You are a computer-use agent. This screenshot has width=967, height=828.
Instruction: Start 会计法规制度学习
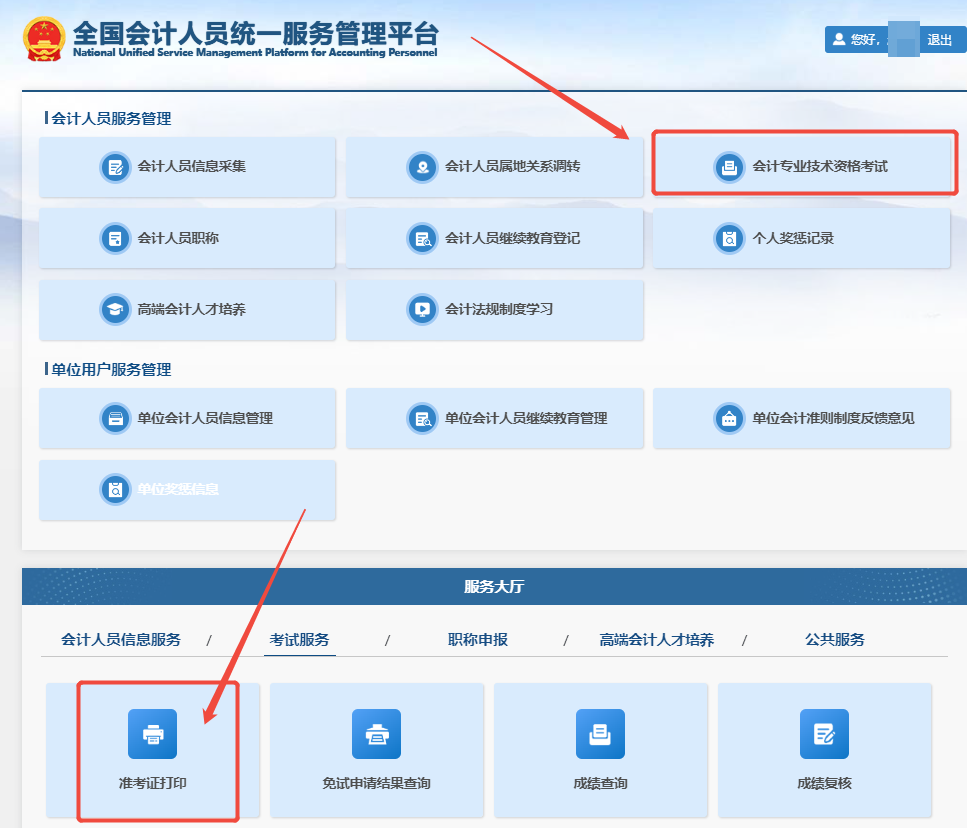pos(494,310)
